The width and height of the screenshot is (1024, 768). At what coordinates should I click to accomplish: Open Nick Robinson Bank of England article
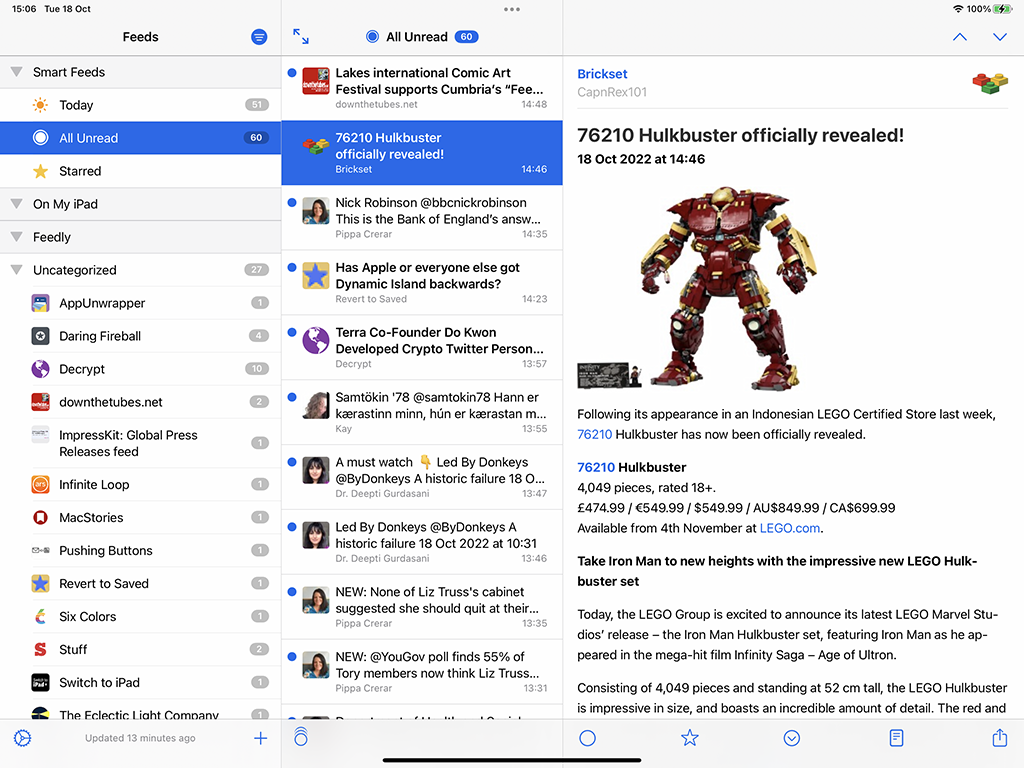[x=422, y=217]
